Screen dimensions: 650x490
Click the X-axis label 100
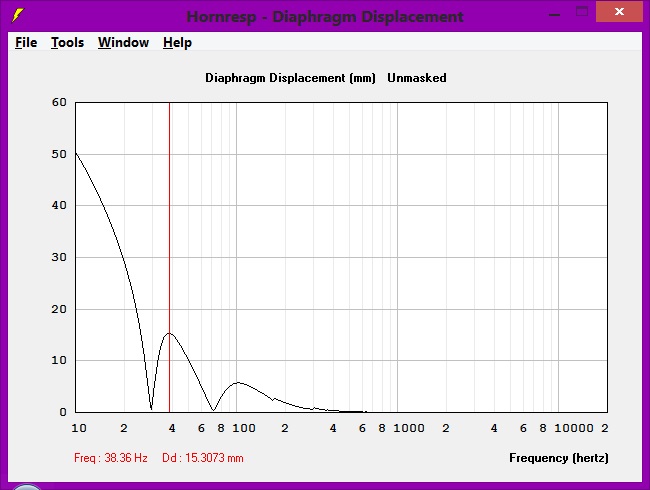[x=244, y=428]
